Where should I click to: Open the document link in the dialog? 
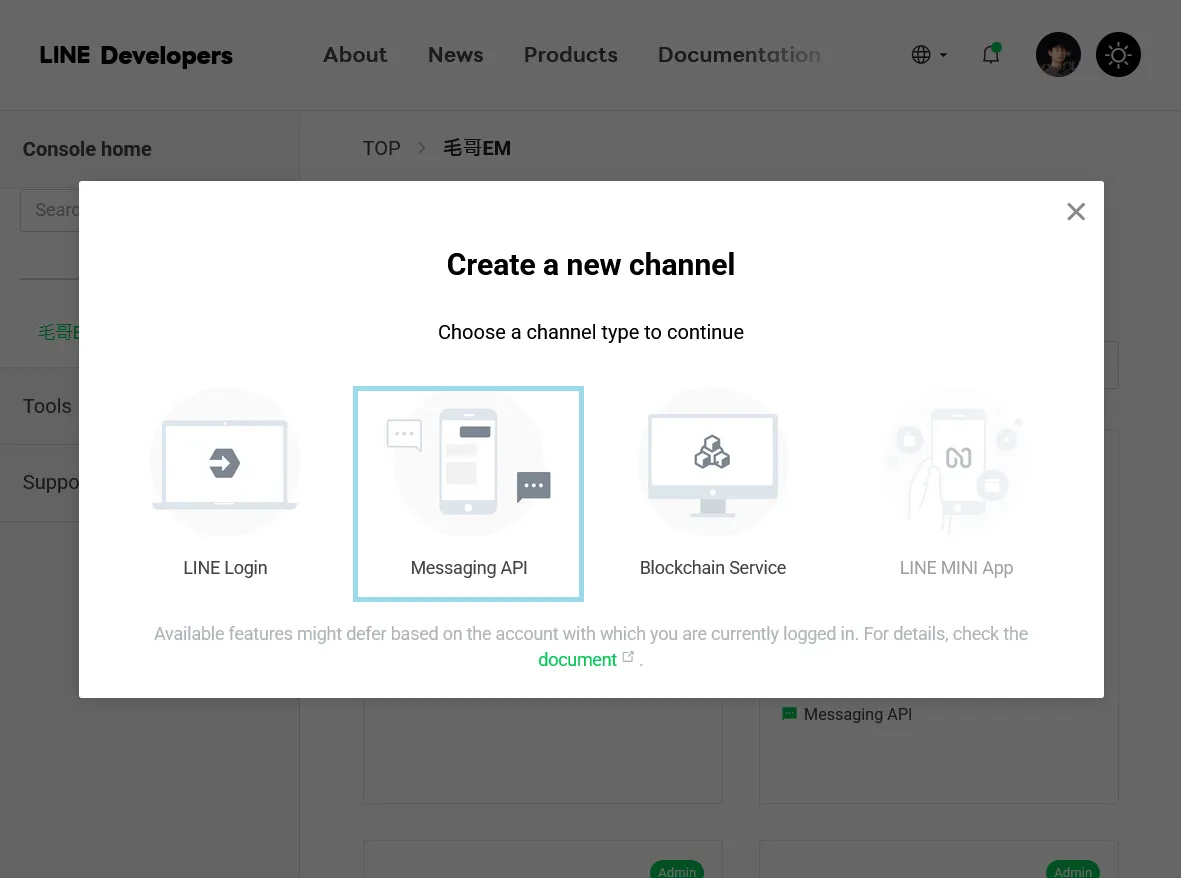[577, 660]
